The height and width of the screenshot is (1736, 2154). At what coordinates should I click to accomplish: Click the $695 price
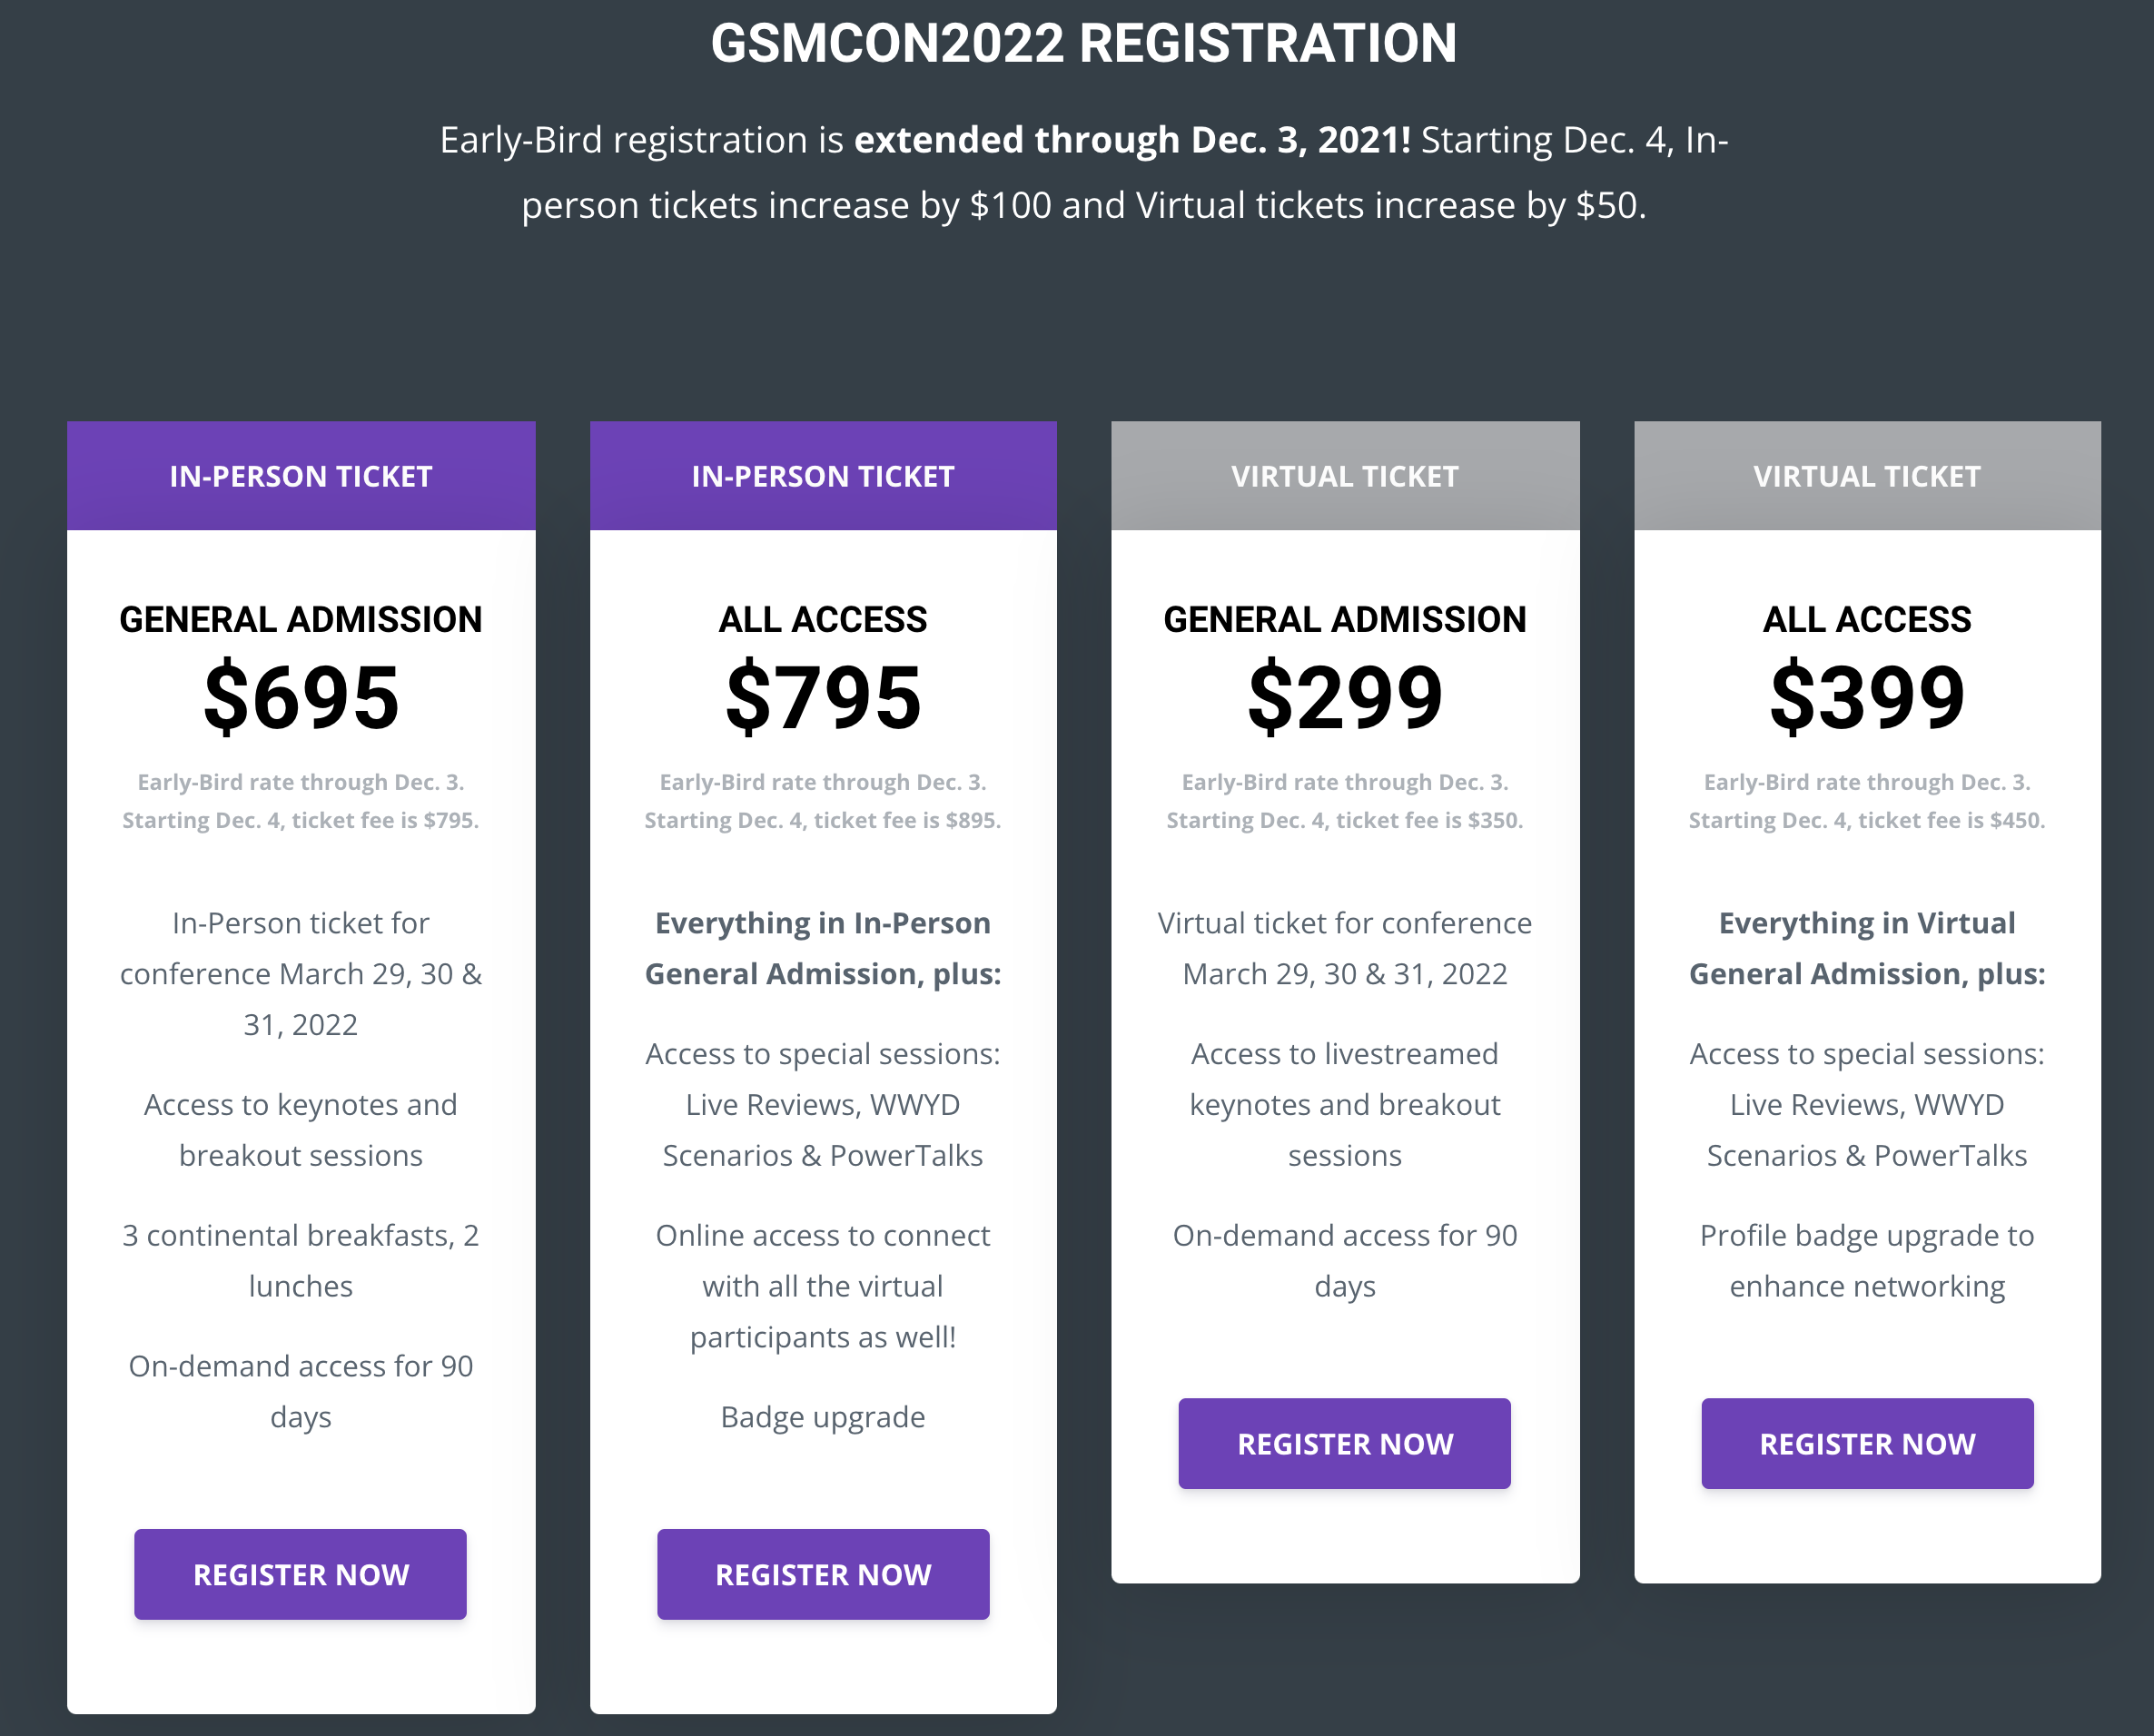point(300,697)
